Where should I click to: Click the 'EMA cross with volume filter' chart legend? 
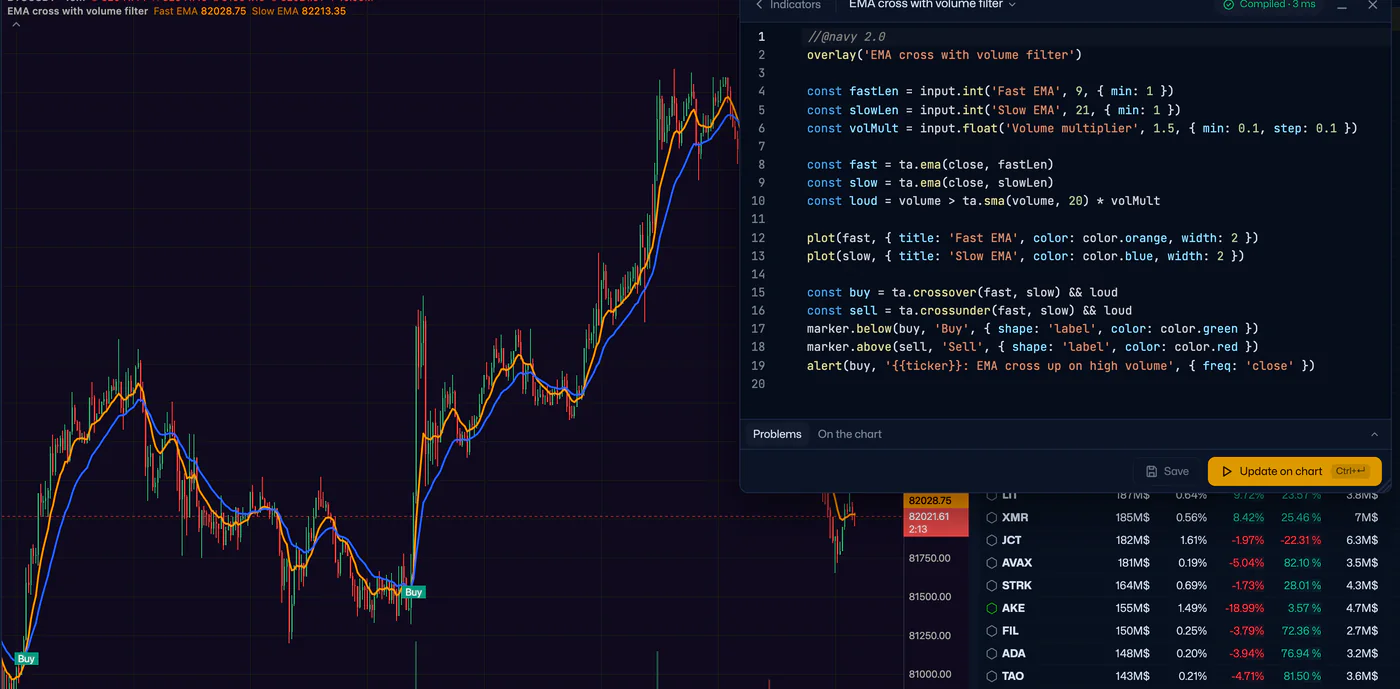point(77,11)
